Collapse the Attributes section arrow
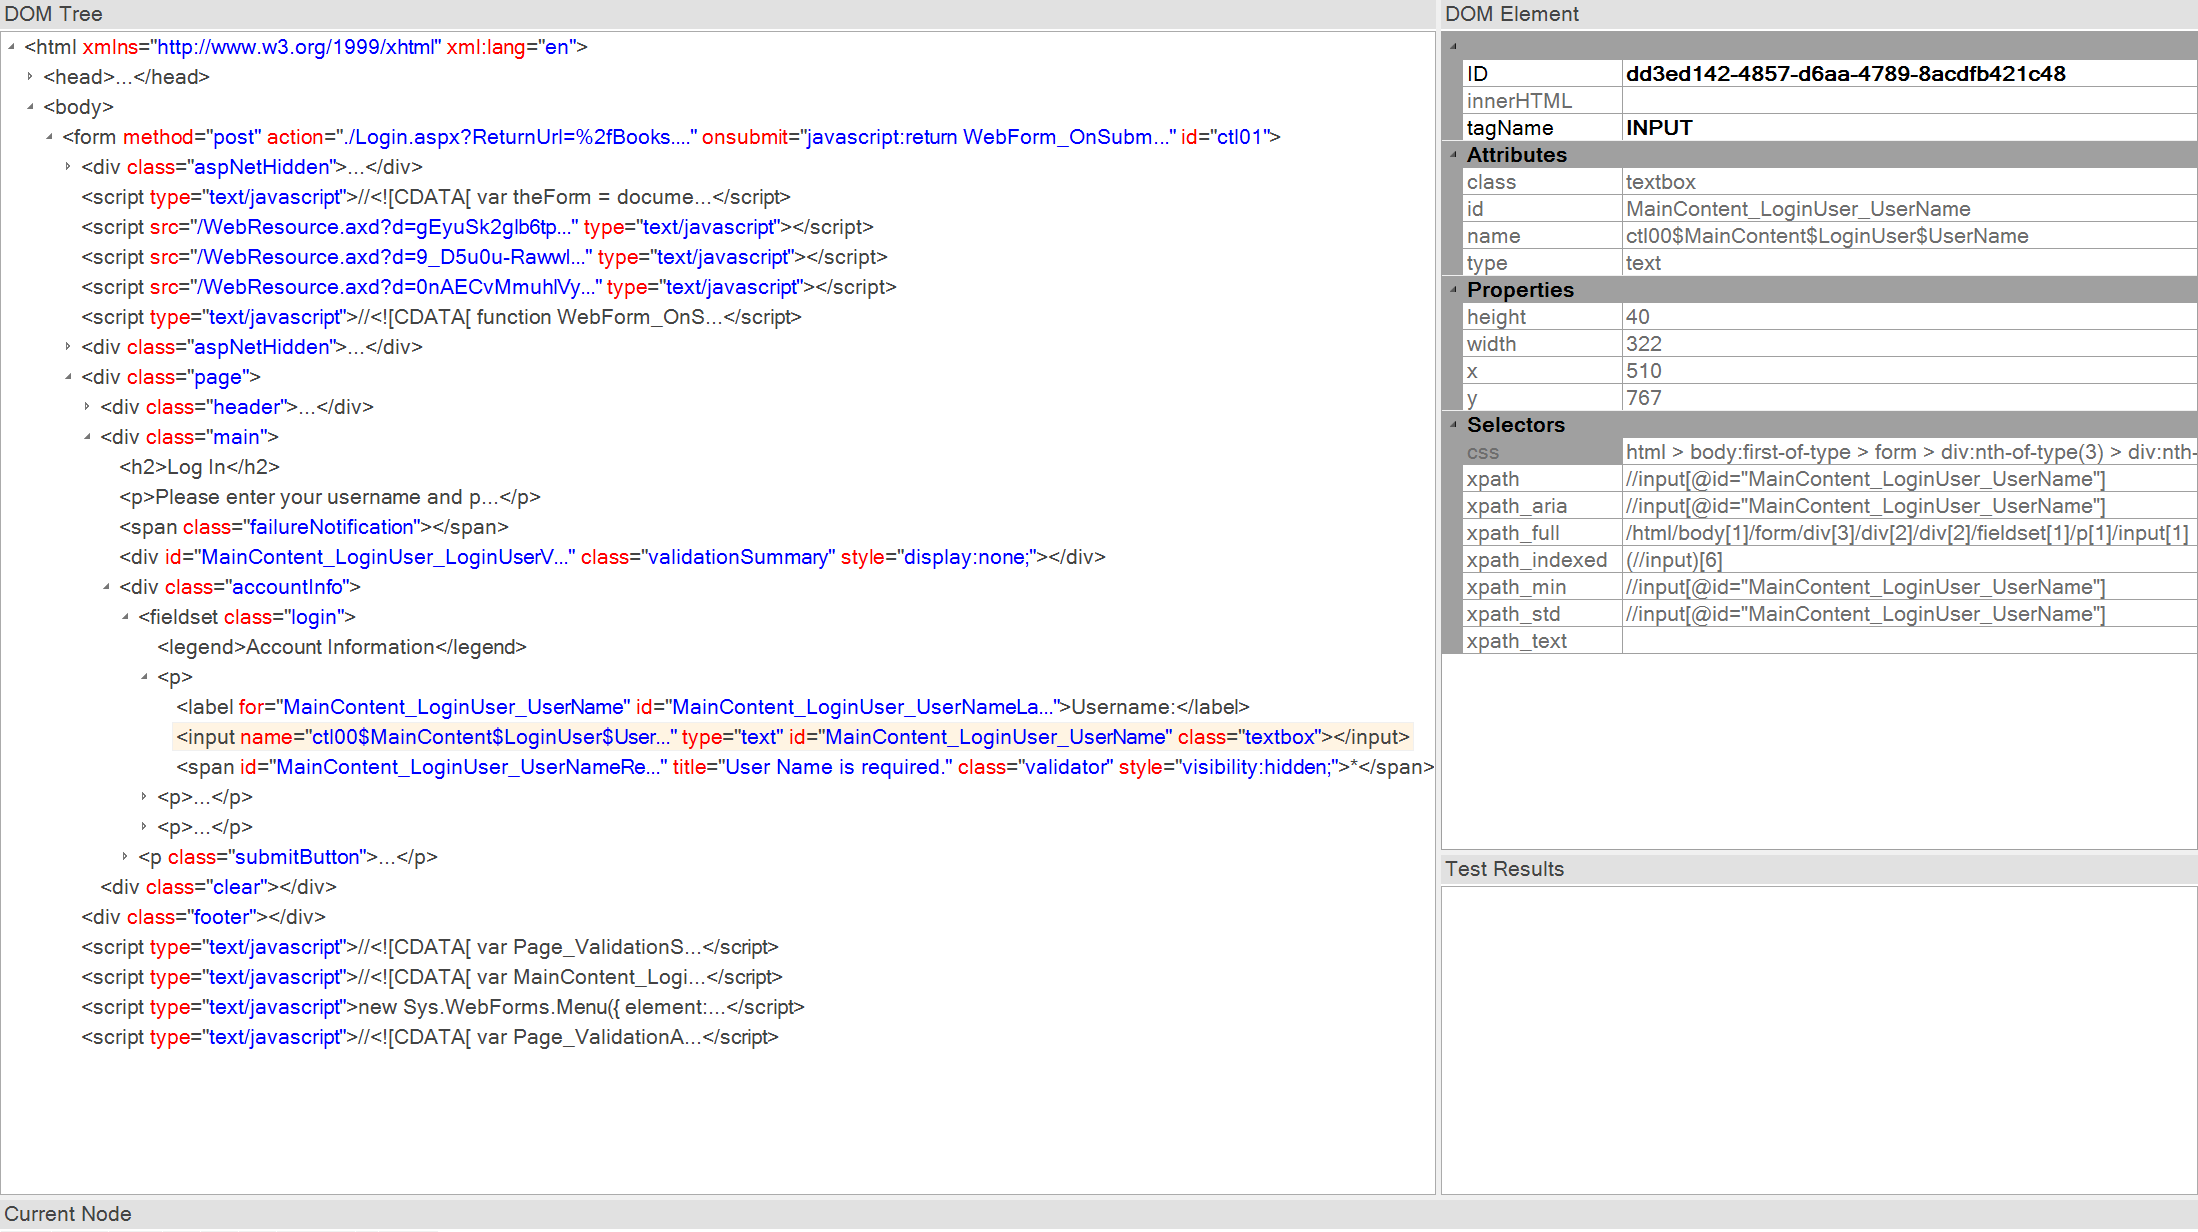 [1454, 154]
